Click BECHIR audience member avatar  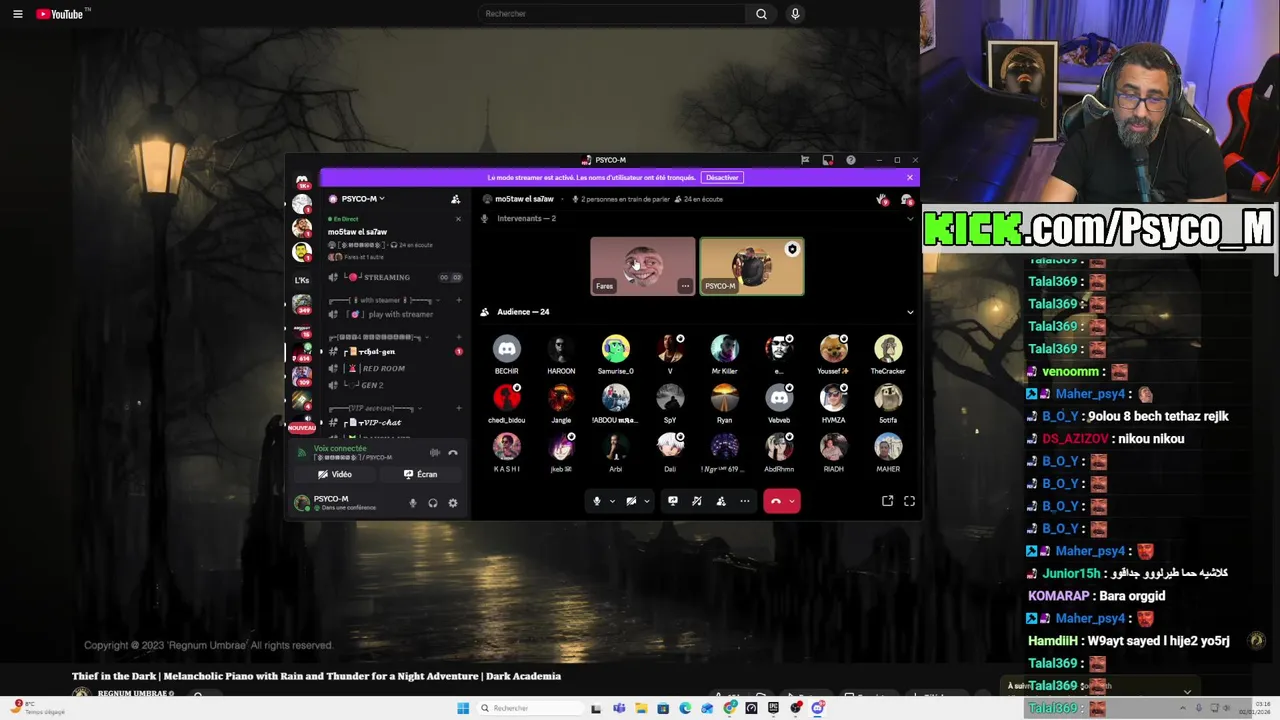(507, 349)
